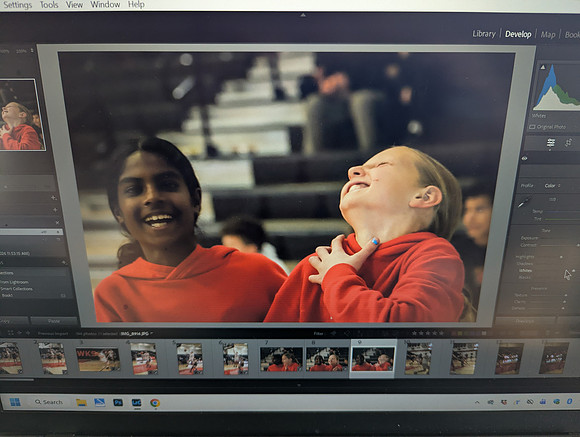The height and width of the screenshot is (437, 580).
Task: Open Photoshop from the taskbar
Action: coord(118,402)
